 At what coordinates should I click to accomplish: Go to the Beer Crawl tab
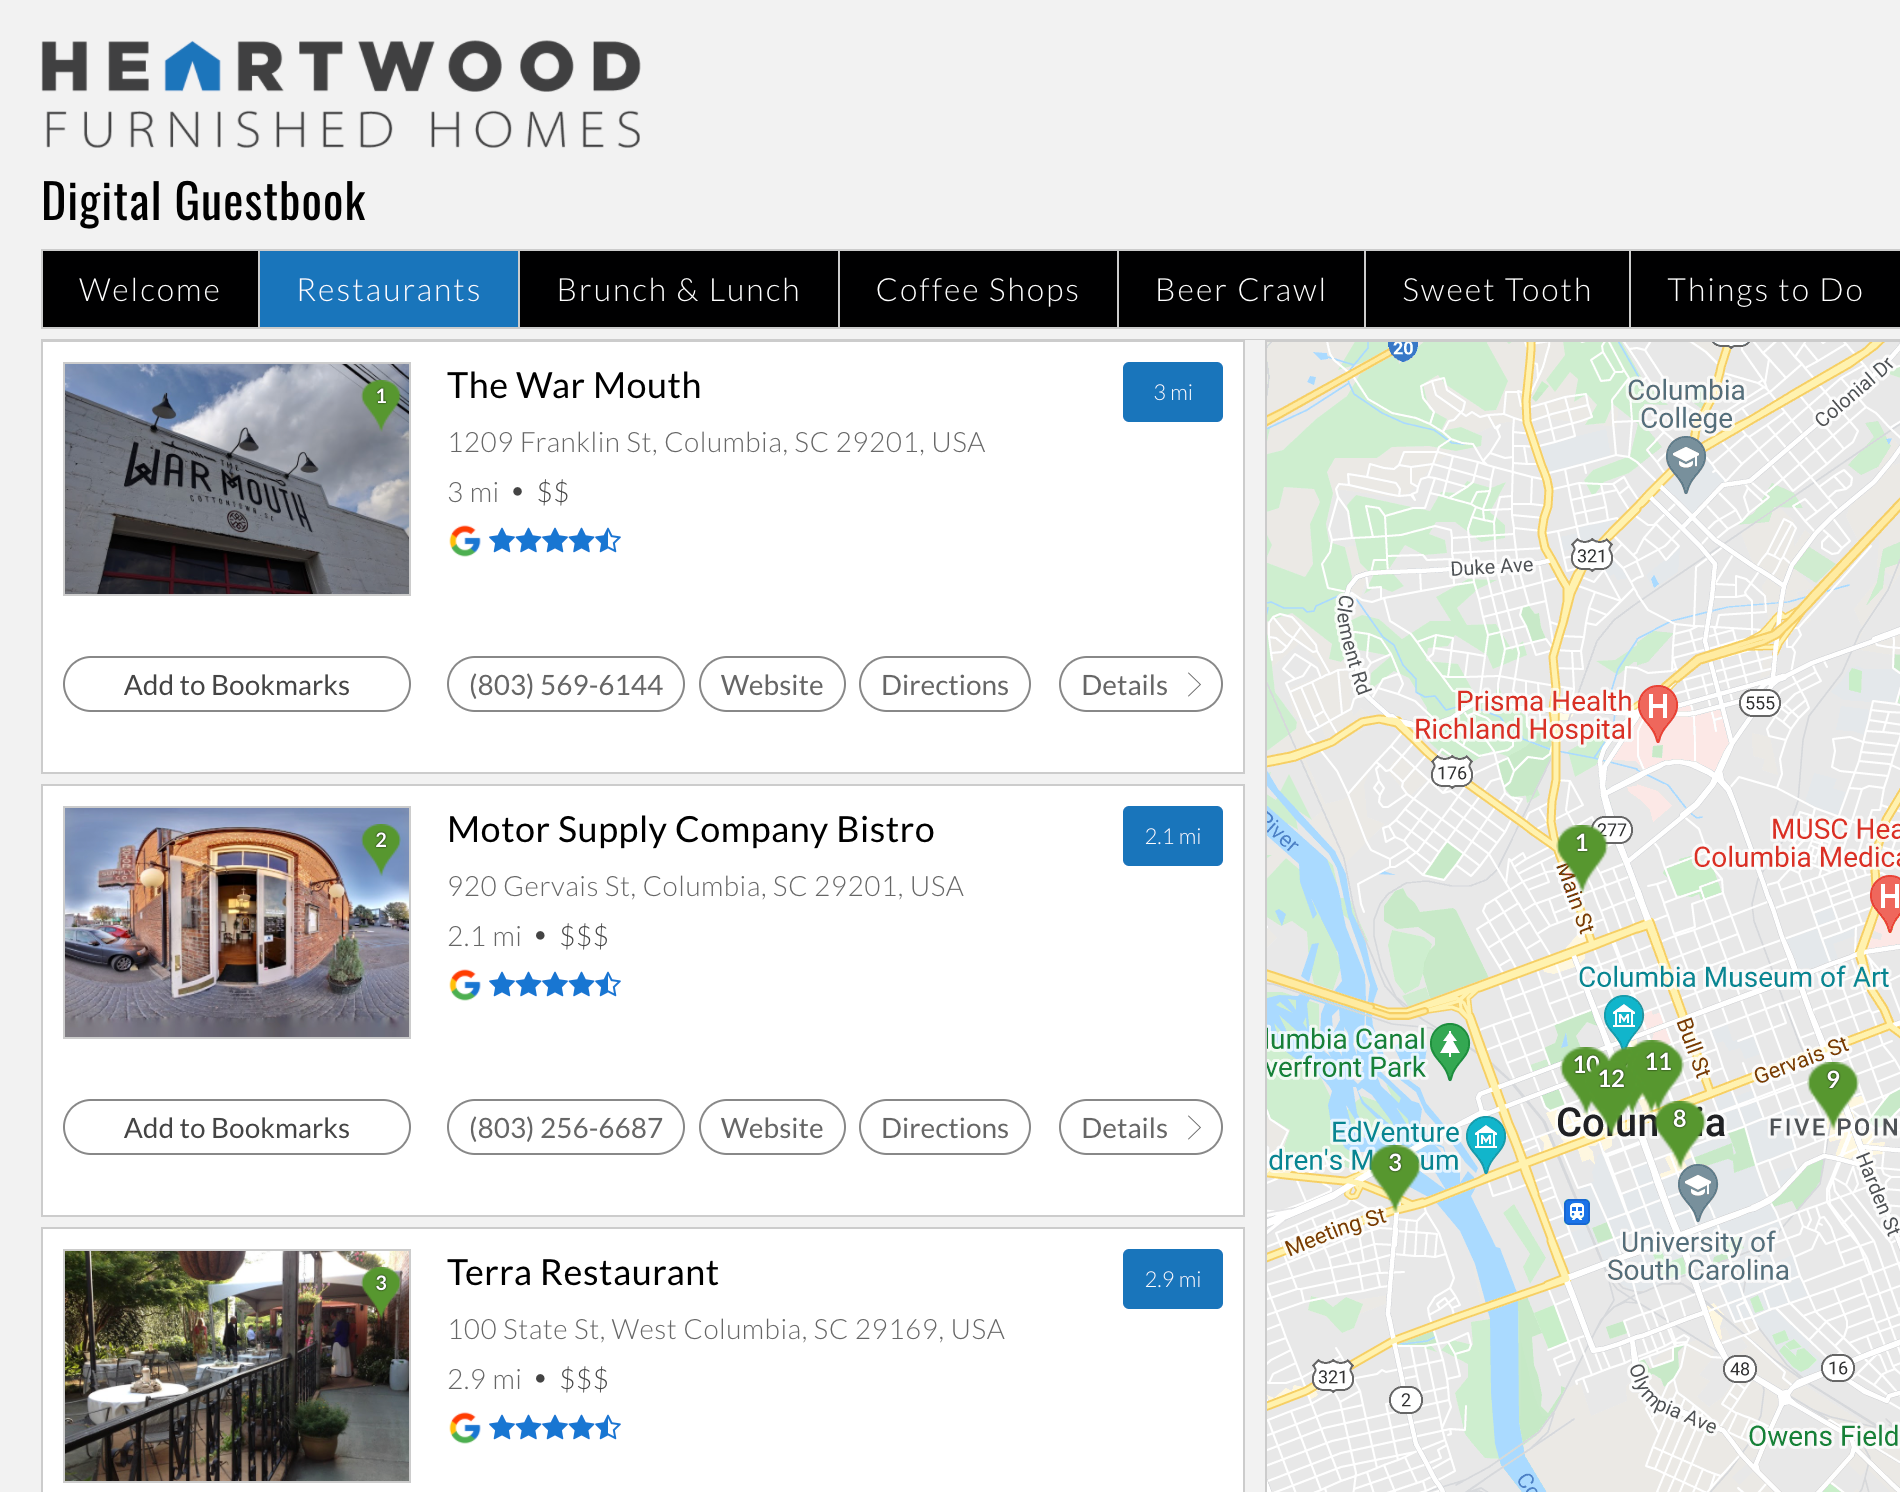(1241, 290)
